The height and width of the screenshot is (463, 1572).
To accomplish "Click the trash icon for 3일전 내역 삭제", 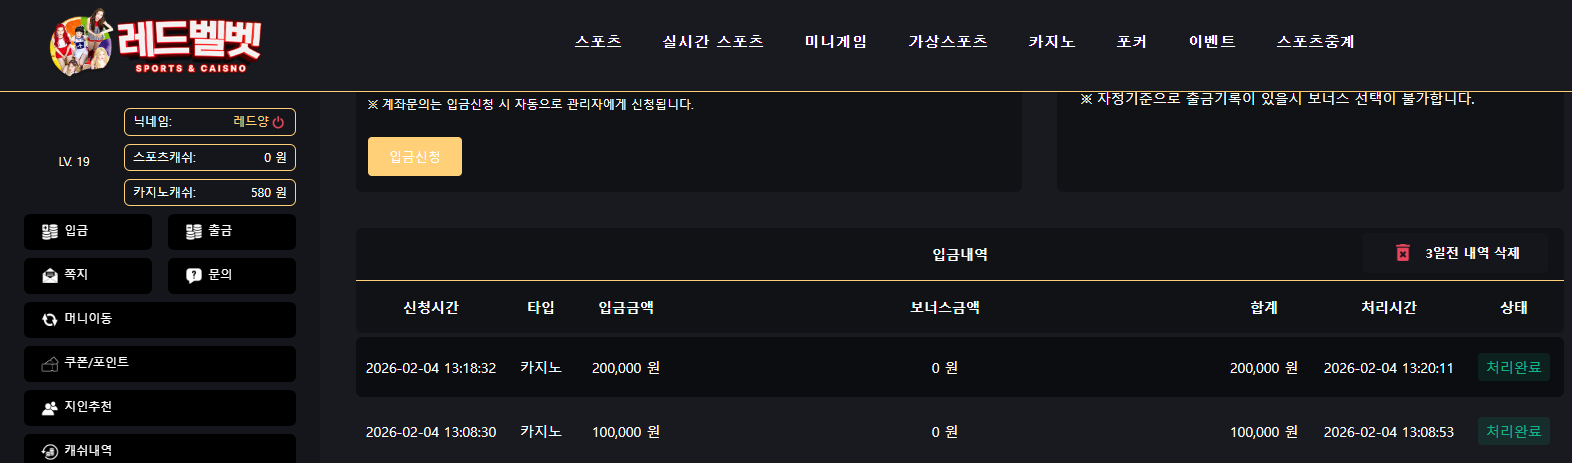I will click(x=1403, y=253).
